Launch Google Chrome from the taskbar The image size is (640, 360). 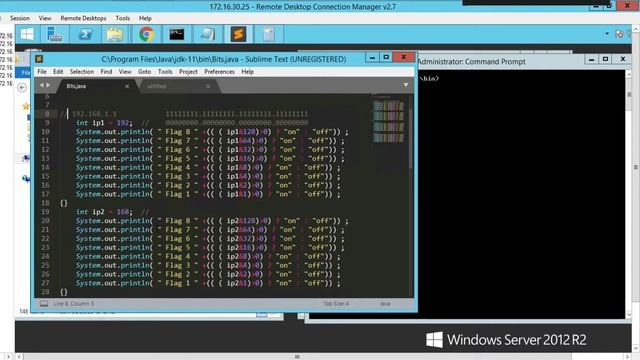146,34
